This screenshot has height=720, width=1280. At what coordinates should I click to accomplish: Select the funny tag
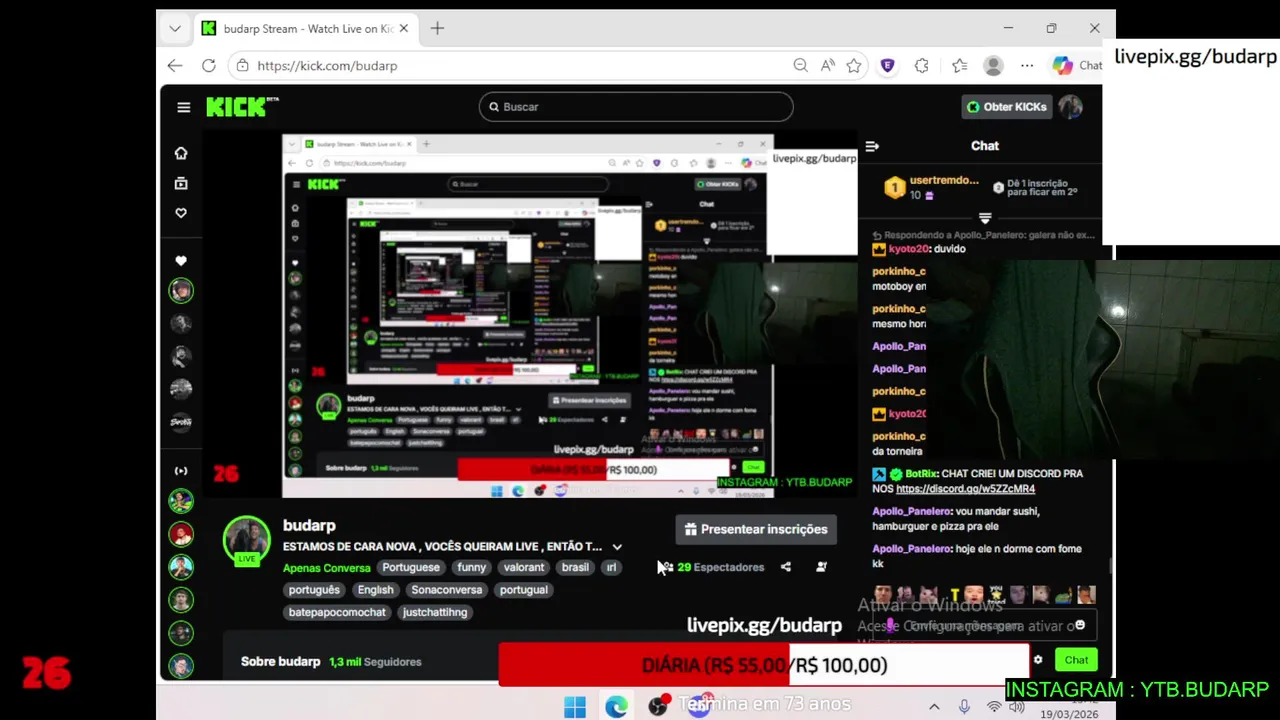coord(471,567)
